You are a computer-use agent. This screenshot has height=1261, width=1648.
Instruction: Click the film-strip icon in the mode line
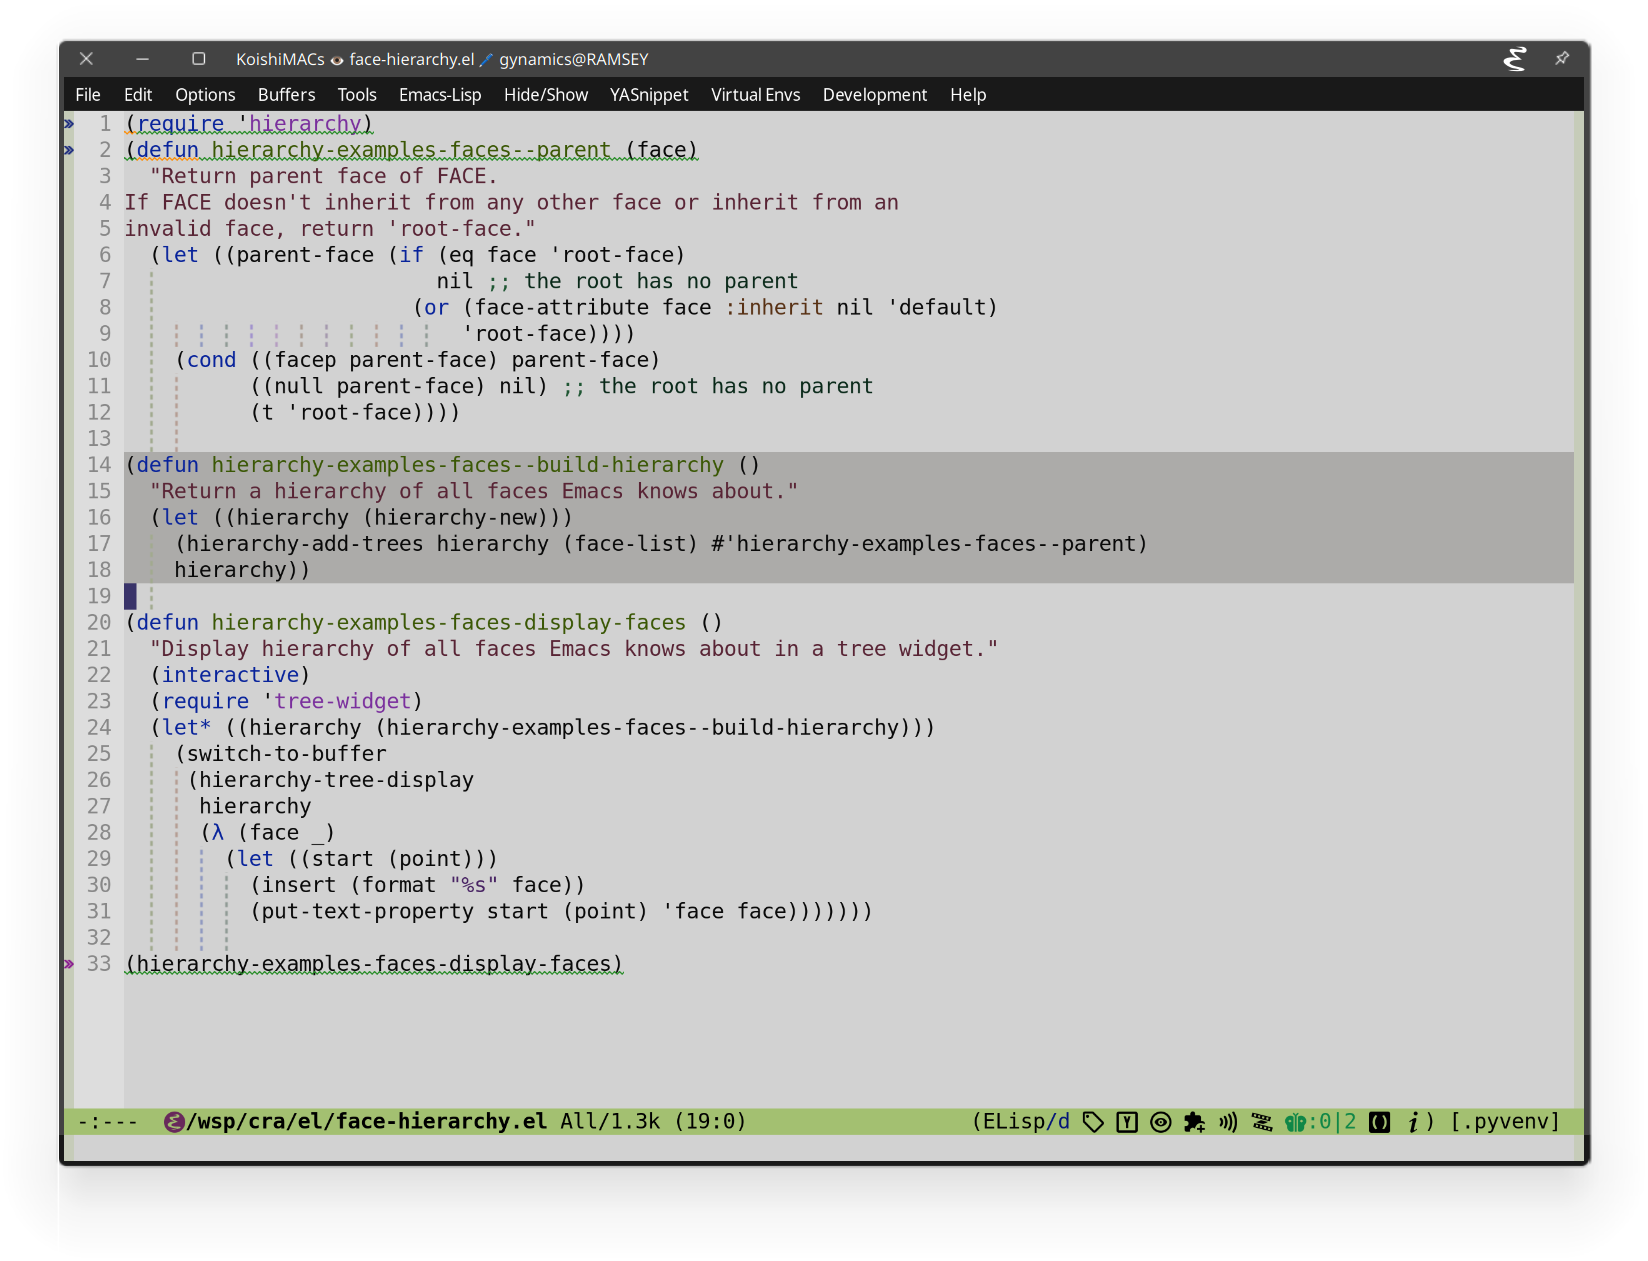(x=1262, y=1122)
